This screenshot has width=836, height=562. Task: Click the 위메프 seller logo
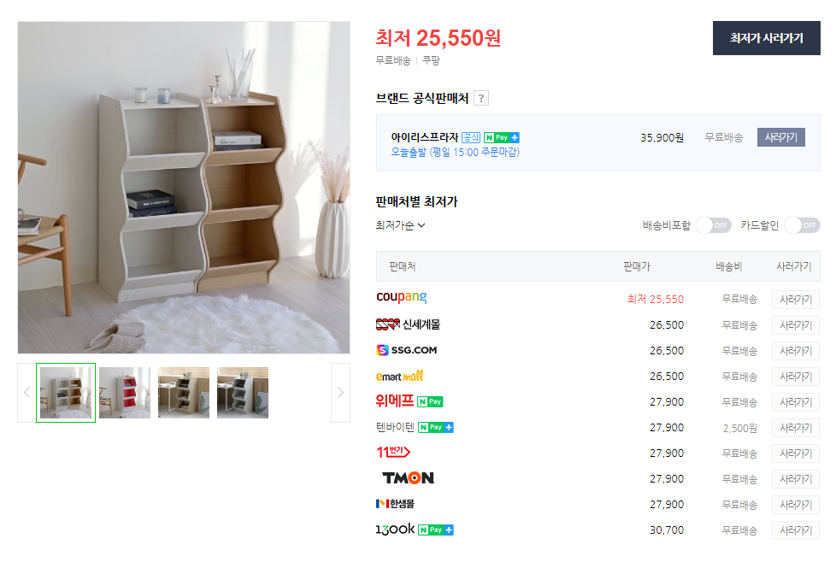395,401
